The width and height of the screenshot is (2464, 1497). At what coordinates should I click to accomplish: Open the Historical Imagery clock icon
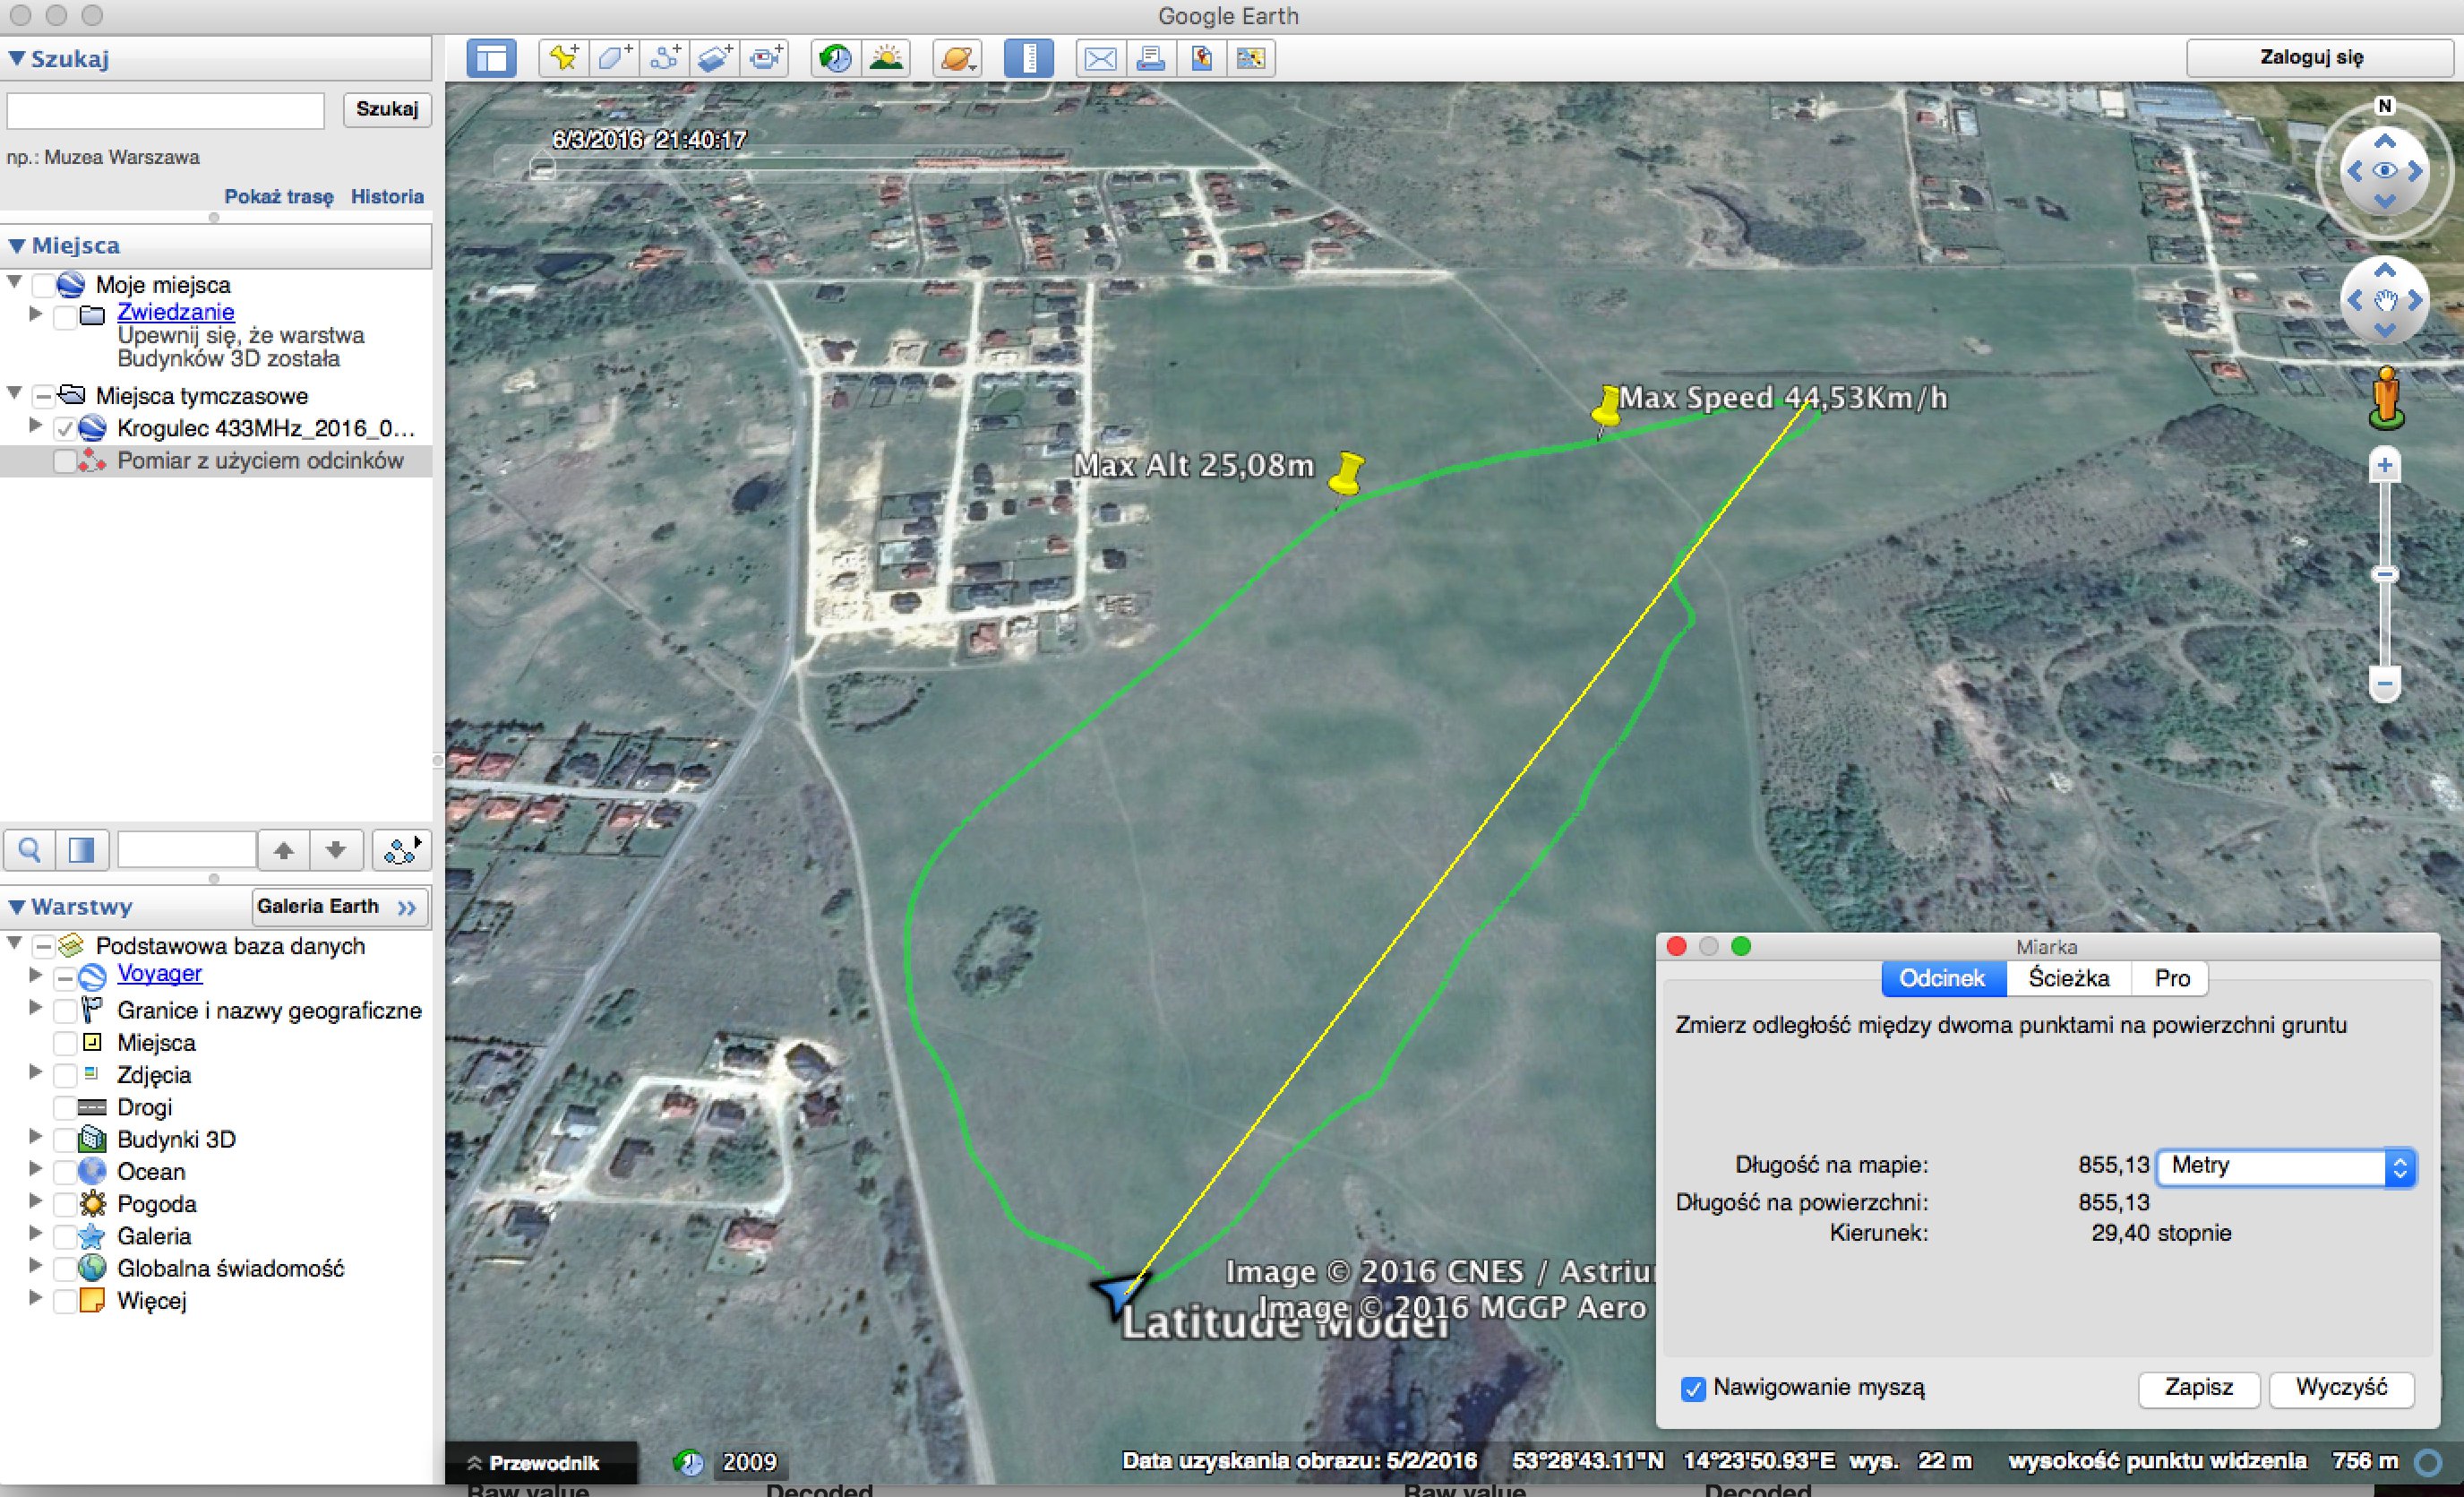pyautogui.click(x=835, y=58)
